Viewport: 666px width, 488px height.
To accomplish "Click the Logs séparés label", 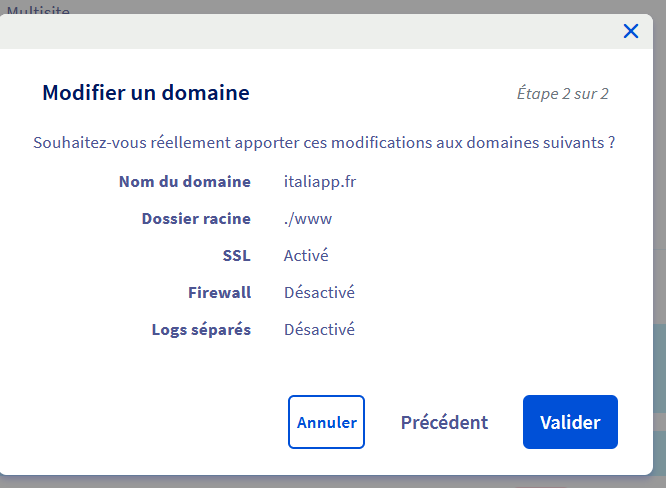I will pos(201,330).
